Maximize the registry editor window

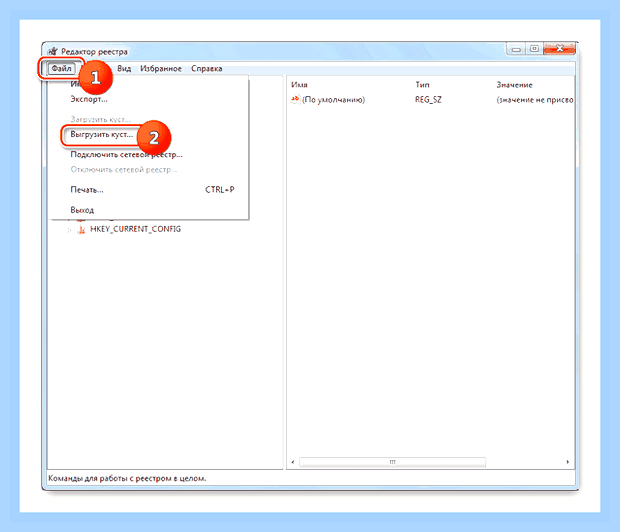pos(534,49)
